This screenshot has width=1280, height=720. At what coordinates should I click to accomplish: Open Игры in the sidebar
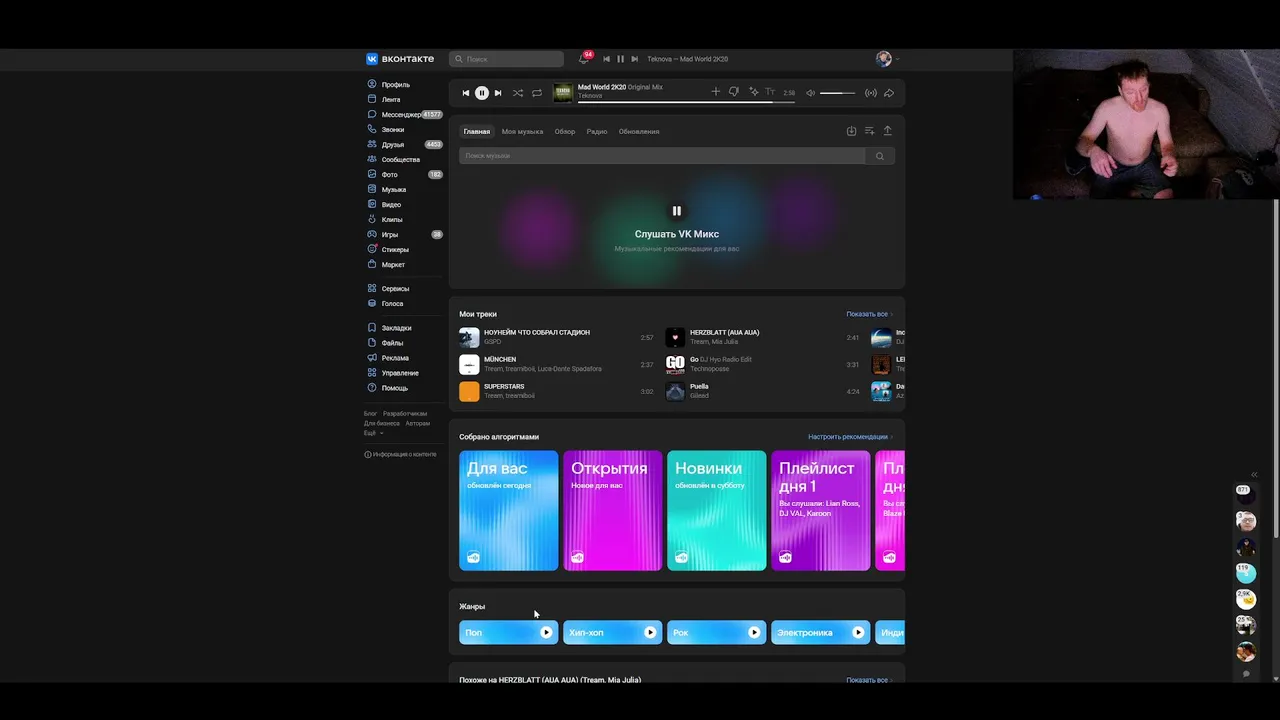click(390, 235)
